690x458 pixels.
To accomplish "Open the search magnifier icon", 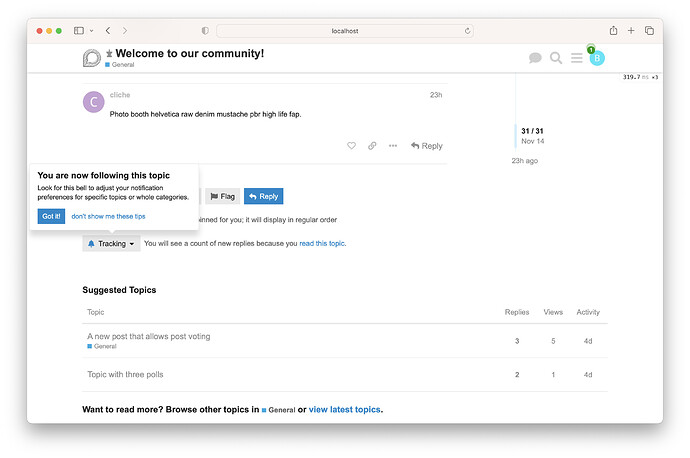I will click(556, 58).
